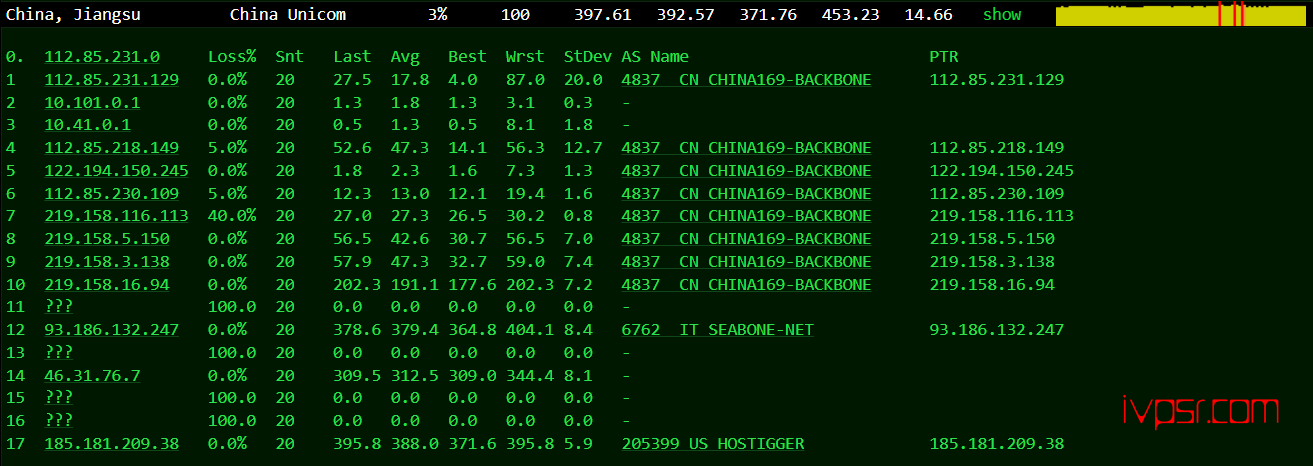Click the 388.0 Avg value at hop 17

click(415, 444)
